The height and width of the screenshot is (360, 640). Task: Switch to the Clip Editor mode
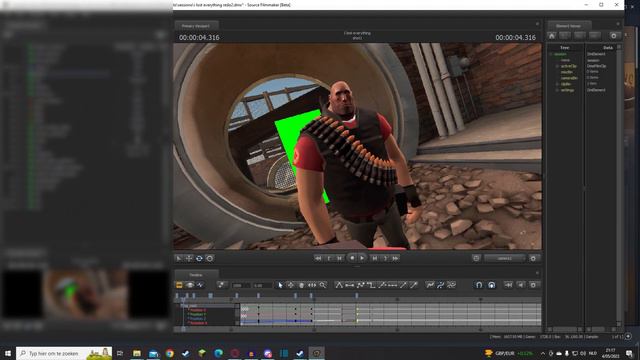point(179,285)
